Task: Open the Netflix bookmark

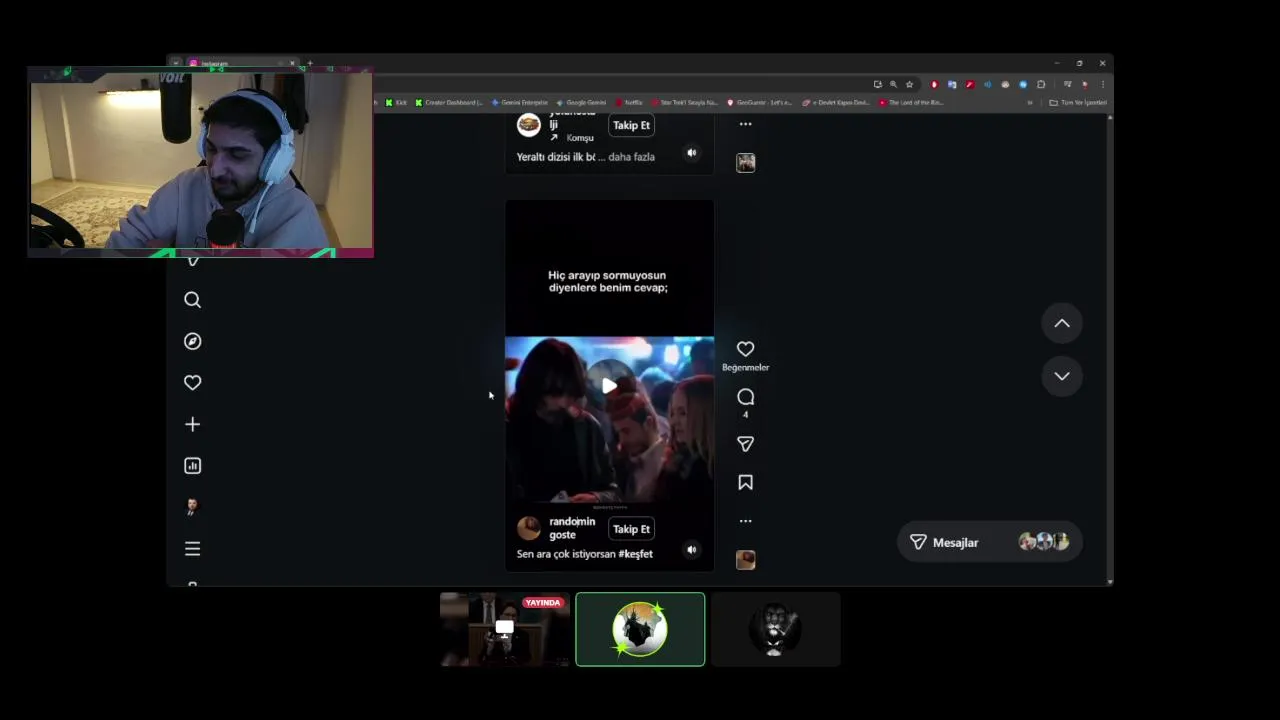Action: (x=630, y=102)
